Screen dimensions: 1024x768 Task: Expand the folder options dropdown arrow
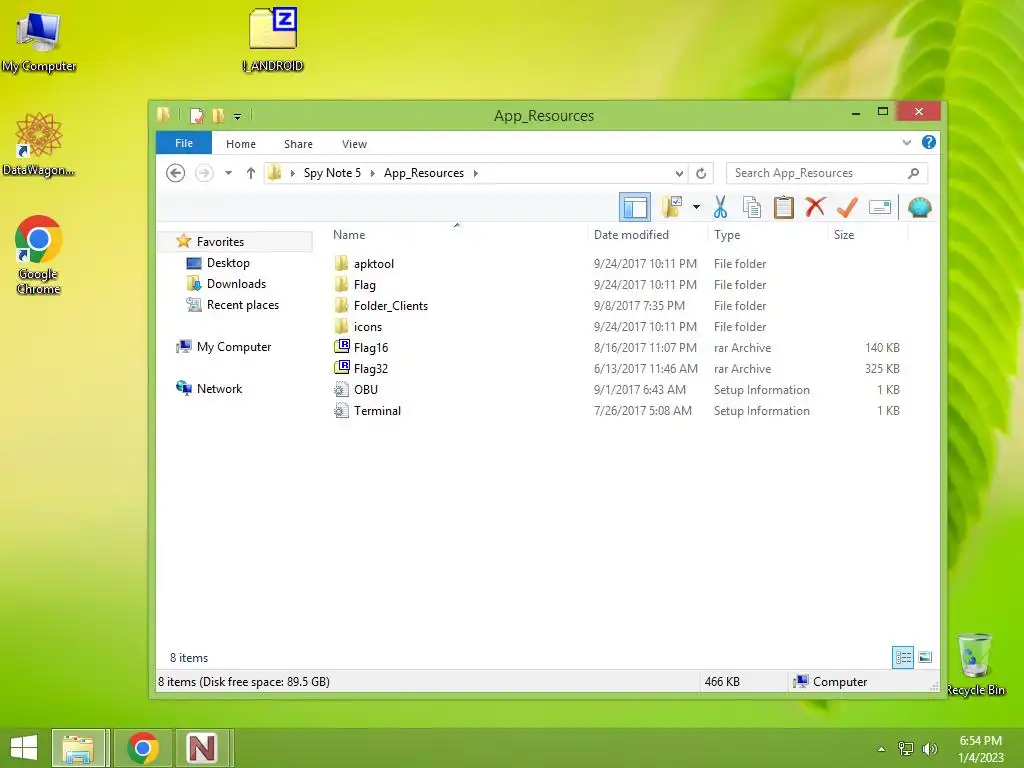click(696, 208)
